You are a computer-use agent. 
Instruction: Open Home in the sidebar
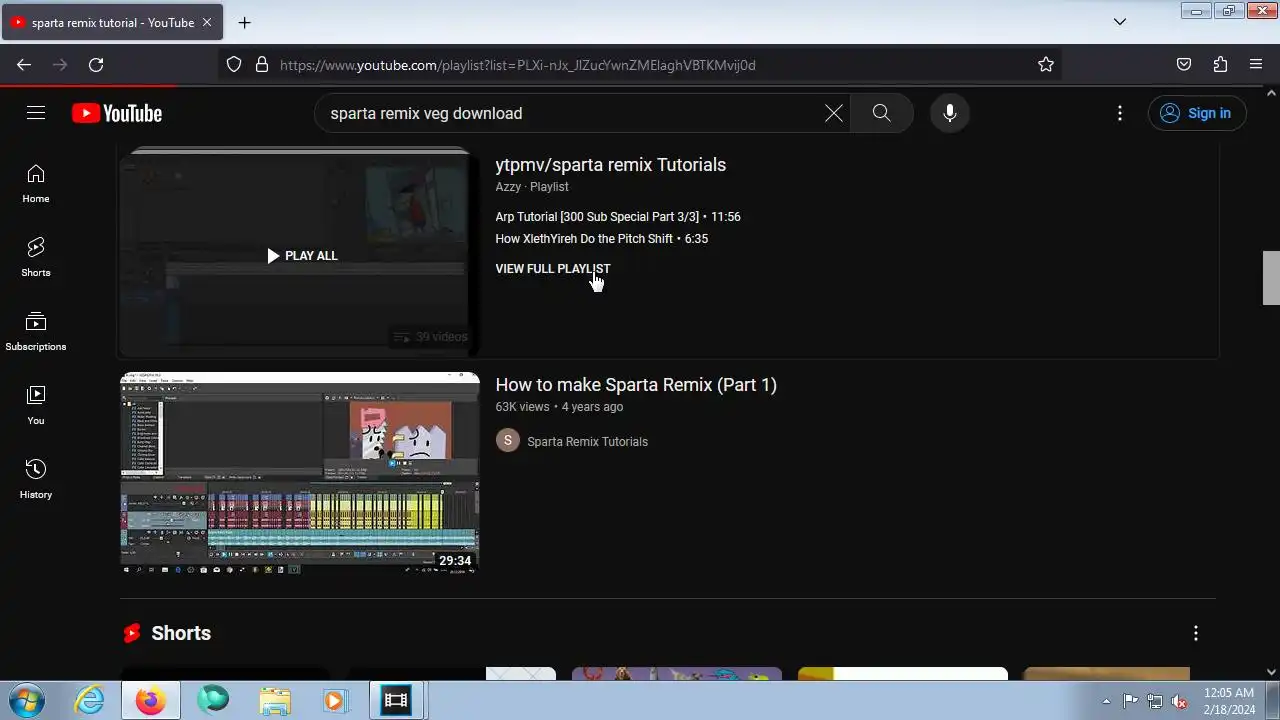click(36, 184)
